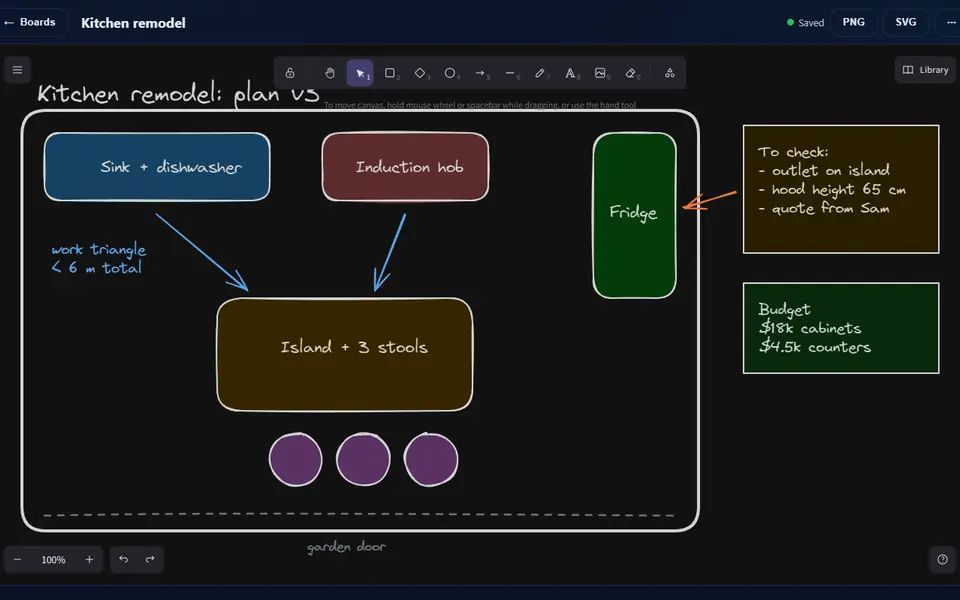The image size is (960, 600).
Task: Undo the last action
Action: pos(124,560)
